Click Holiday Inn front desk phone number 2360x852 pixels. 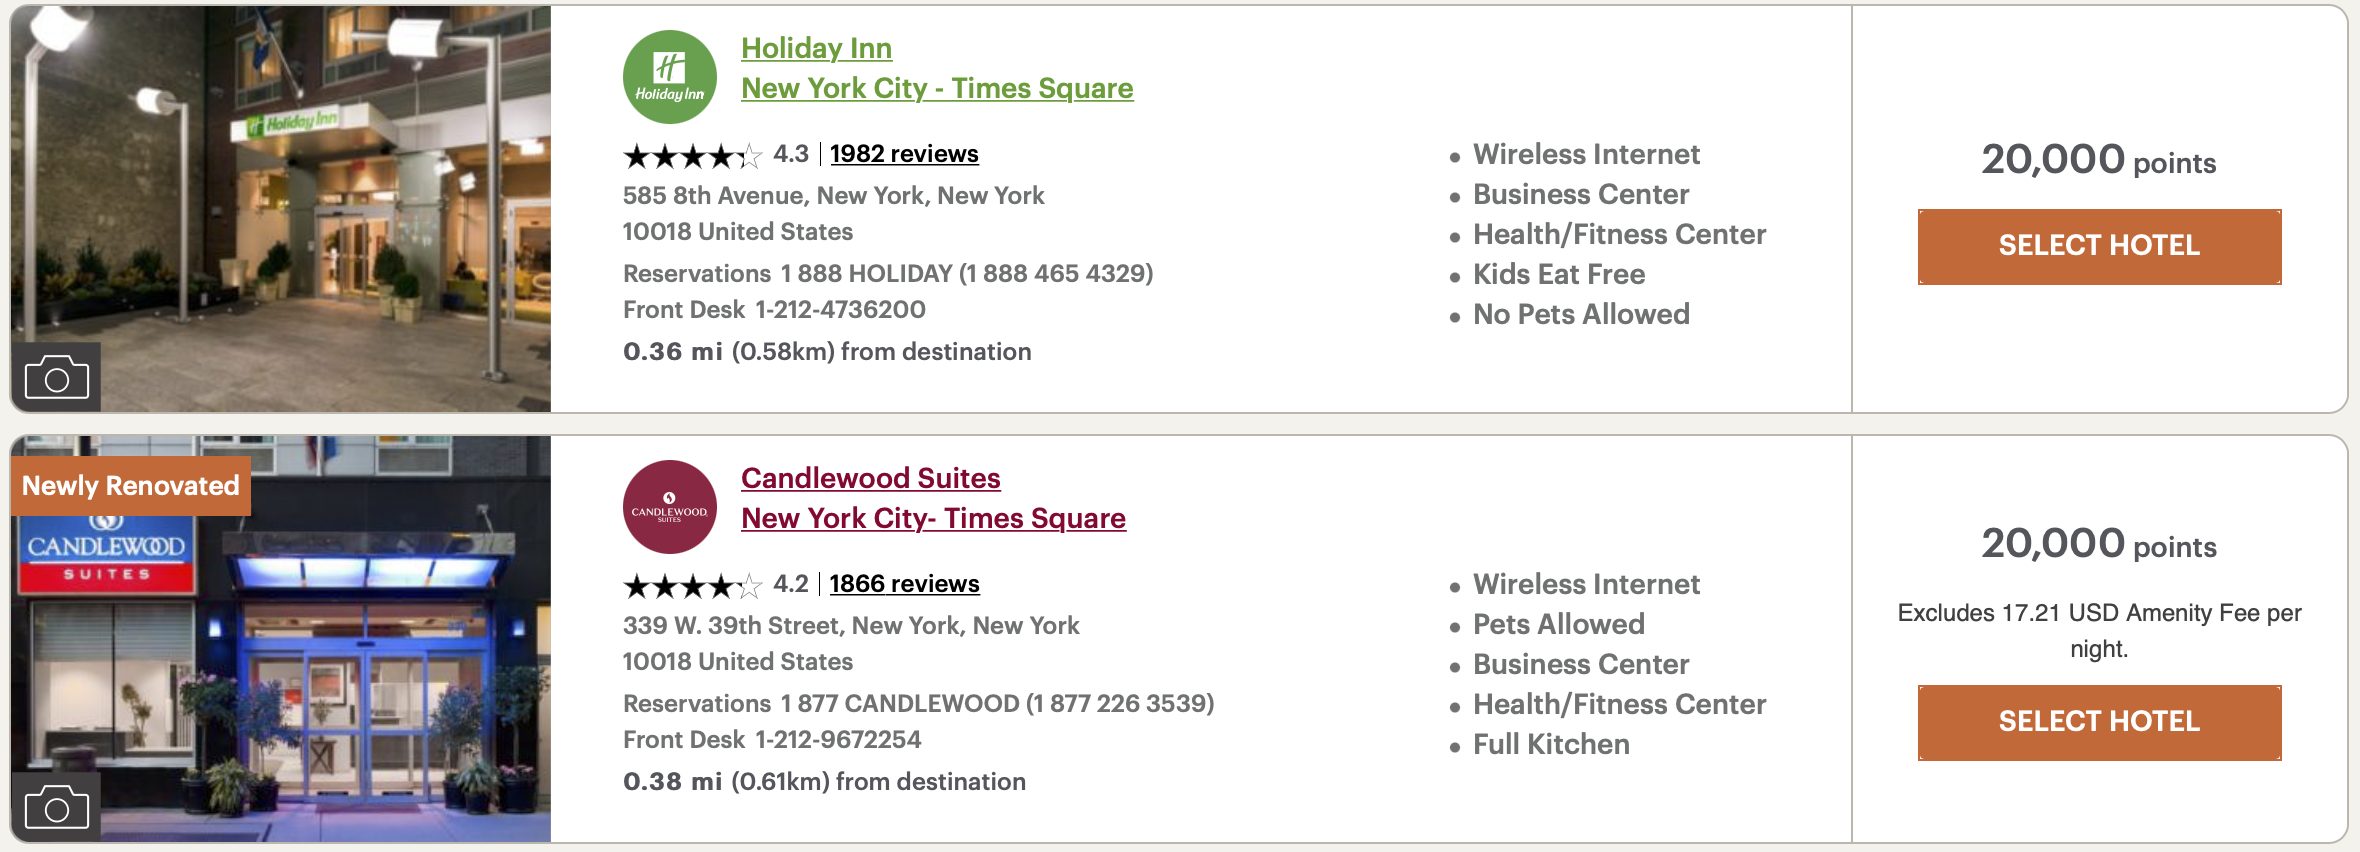(x=840, y=310)
